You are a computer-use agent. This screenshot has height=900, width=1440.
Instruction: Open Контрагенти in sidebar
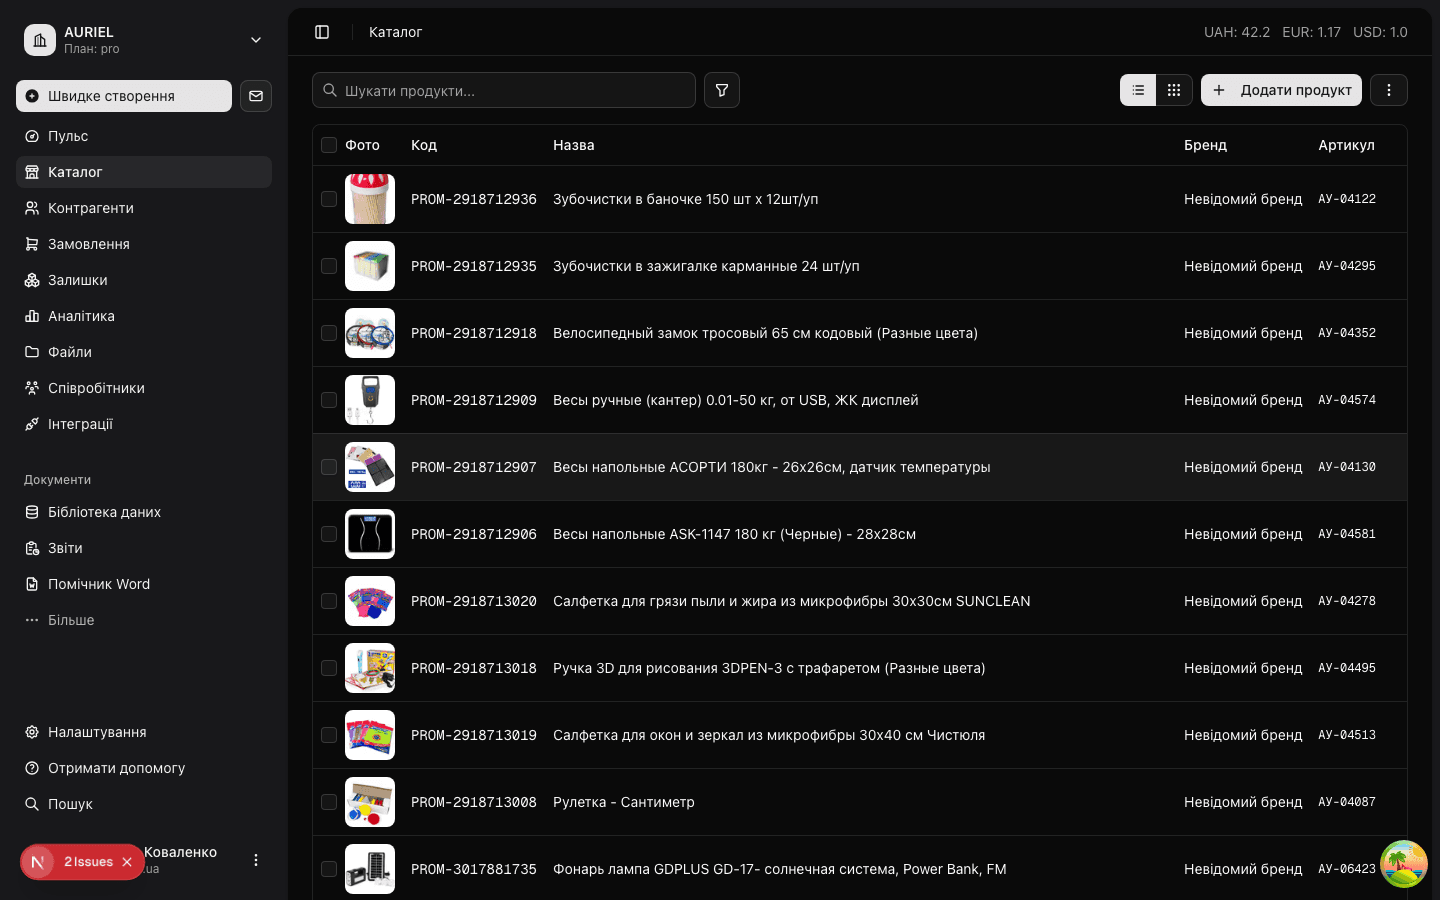[144, 208]
